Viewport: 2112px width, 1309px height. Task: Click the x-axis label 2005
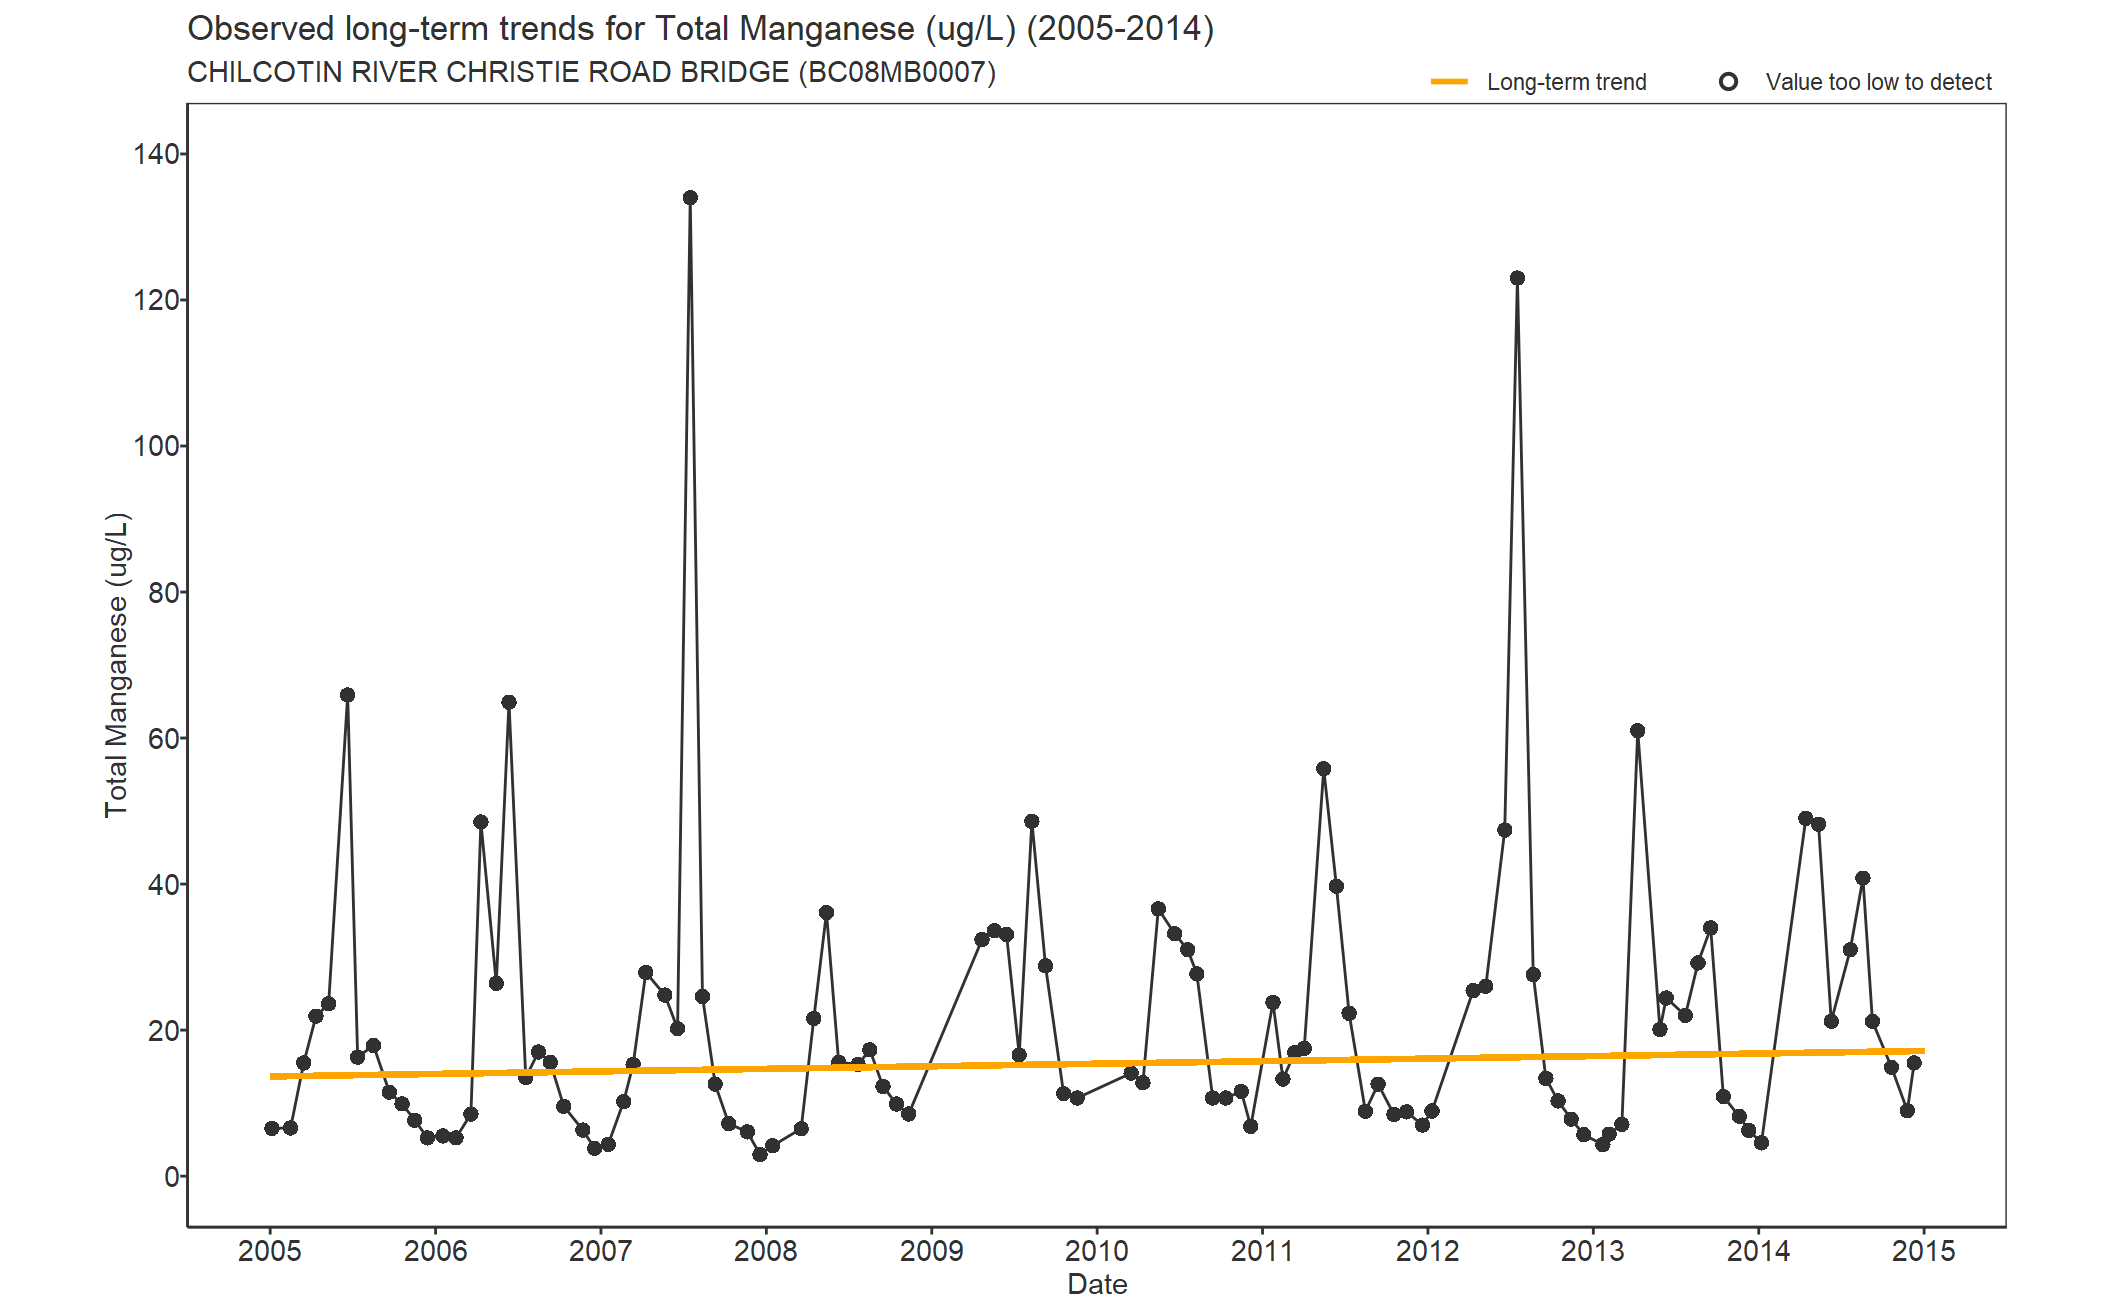click(x=270, y=1251)
